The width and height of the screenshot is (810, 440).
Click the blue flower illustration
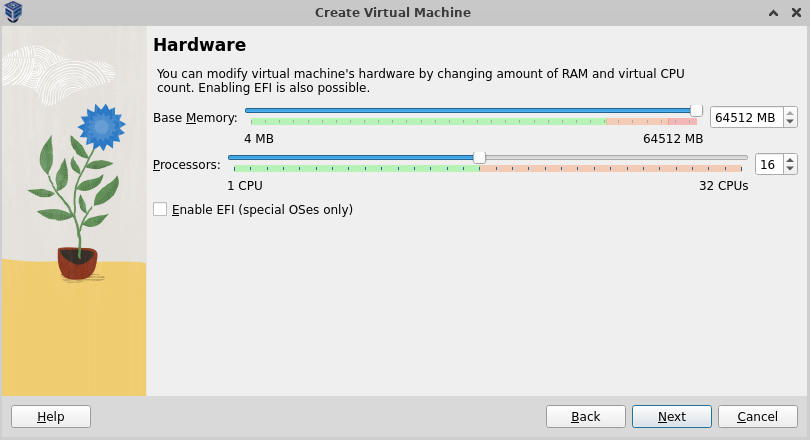click(100, 127)
